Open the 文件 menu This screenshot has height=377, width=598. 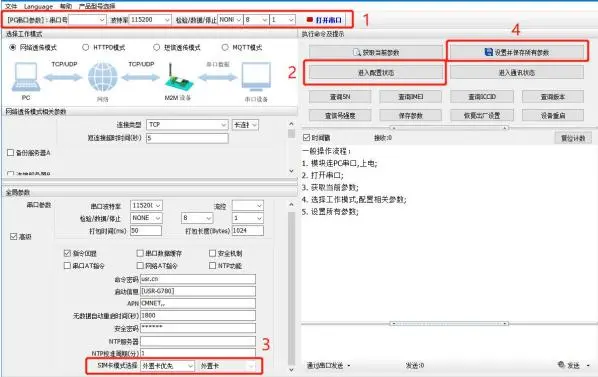point(11,6)
